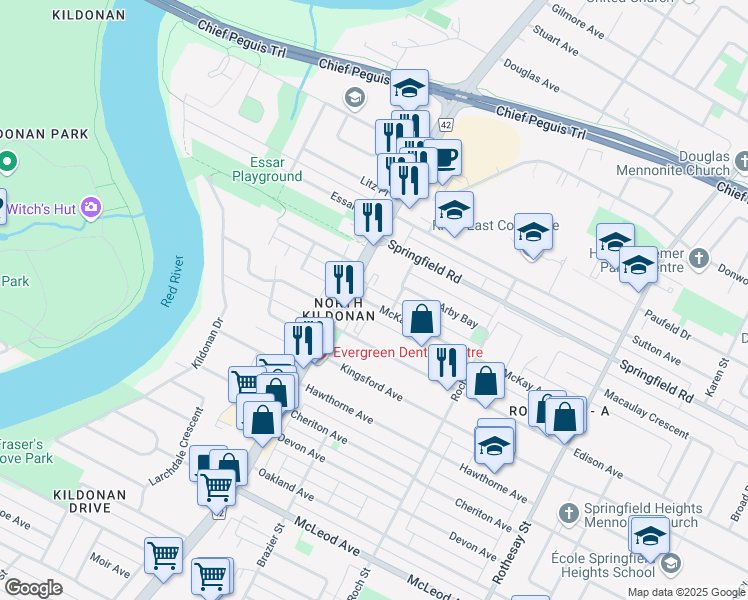Open Springfield Heights Mennonite Church cross pin
Viewport: 748px width, 600px height.
(x=568, y=514)
